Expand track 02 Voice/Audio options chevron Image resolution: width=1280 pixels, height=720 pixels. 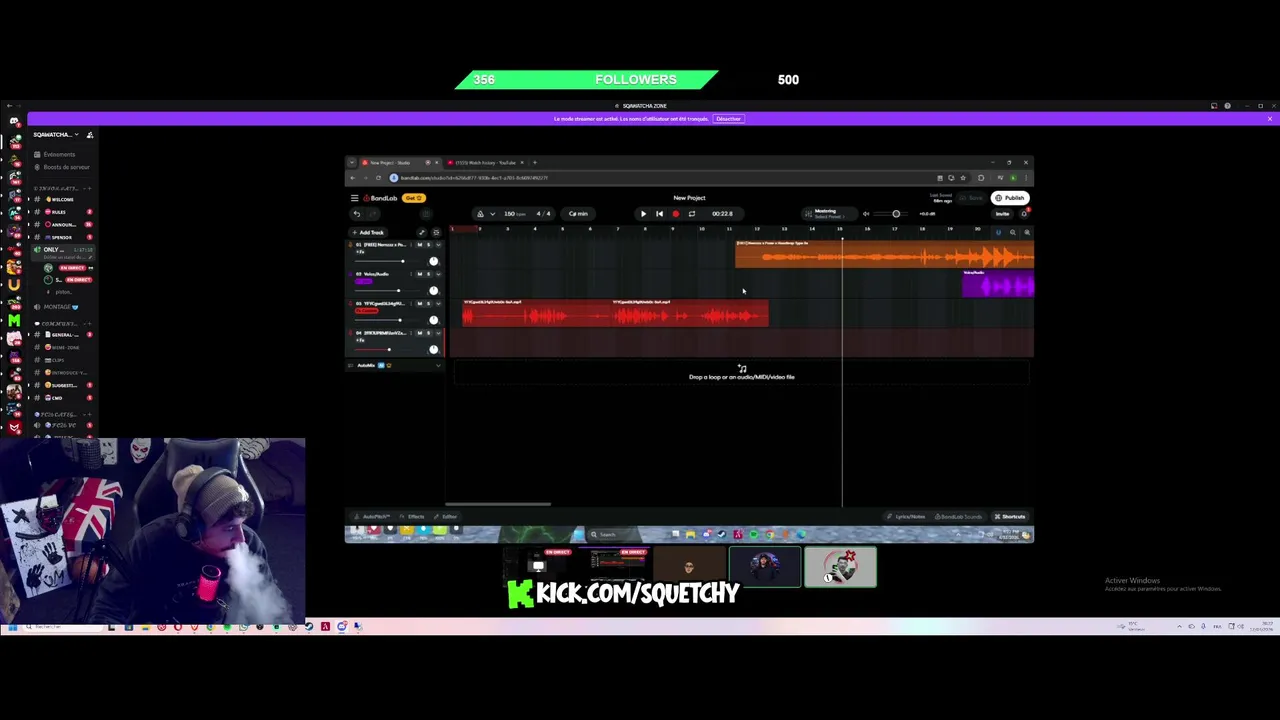pos(438,274)
